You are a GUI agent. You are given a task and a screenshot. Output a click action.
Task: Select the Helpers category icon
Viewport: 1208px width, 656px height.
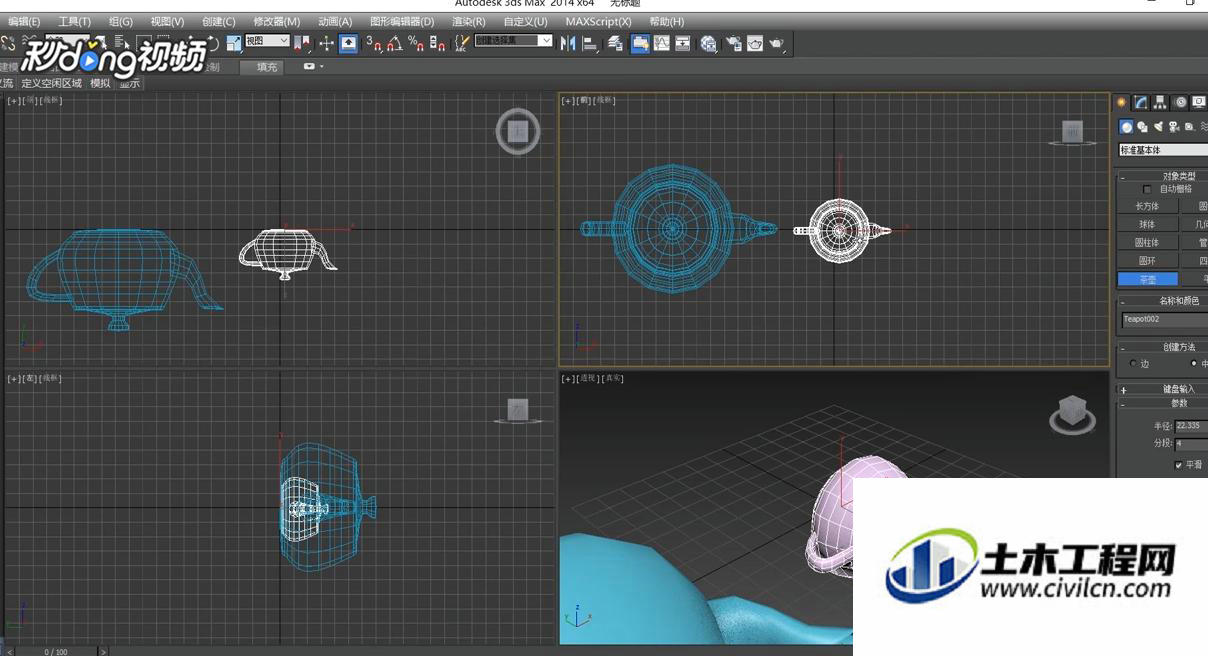1190,127
